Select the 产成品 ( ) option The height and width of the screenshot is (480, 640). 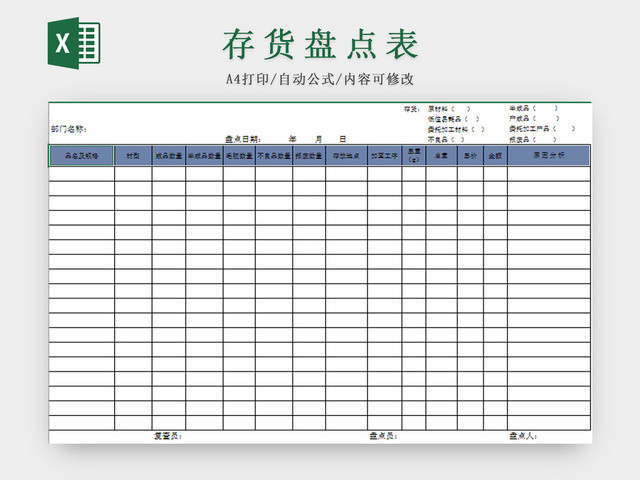tap(534, 118)
